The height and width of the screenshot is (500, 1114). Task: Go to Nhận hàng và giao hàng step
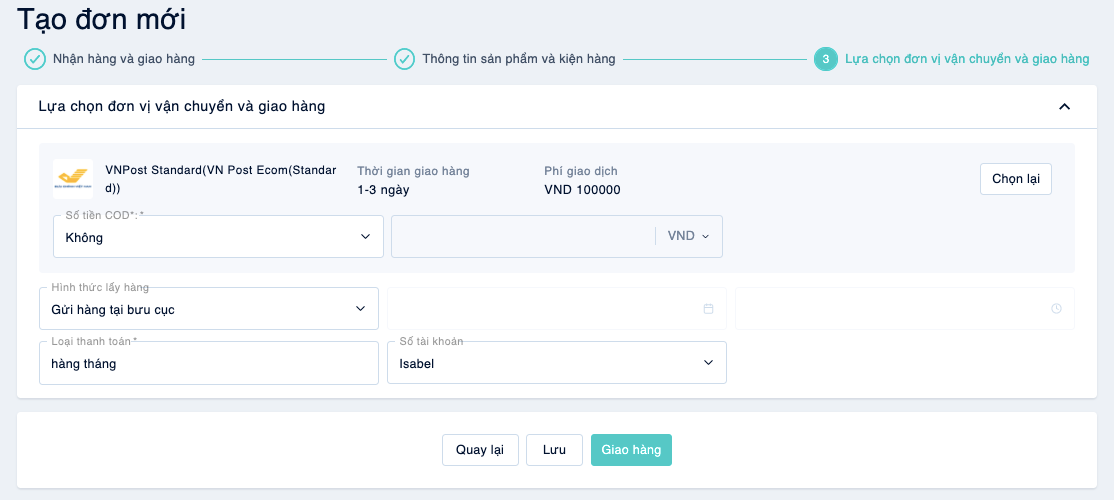point(124,59)
